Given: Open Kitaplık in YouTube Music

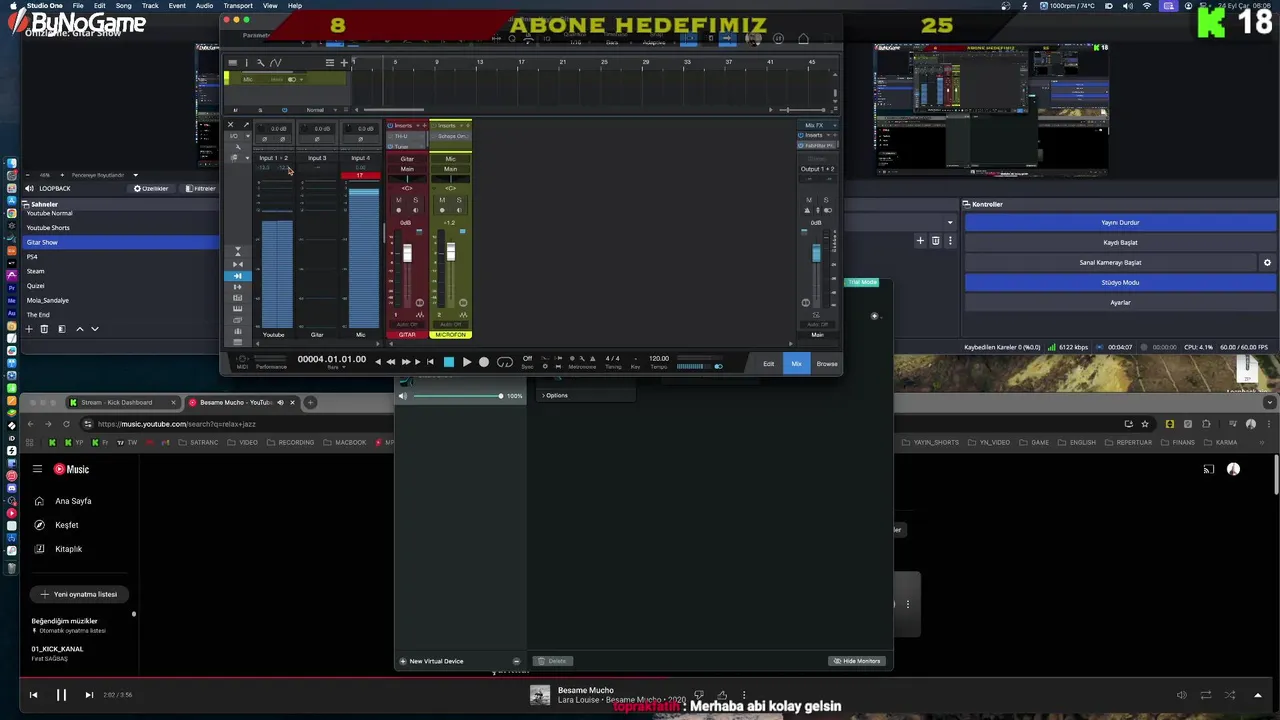Looking at the screenshot, I should coord(68,549).
